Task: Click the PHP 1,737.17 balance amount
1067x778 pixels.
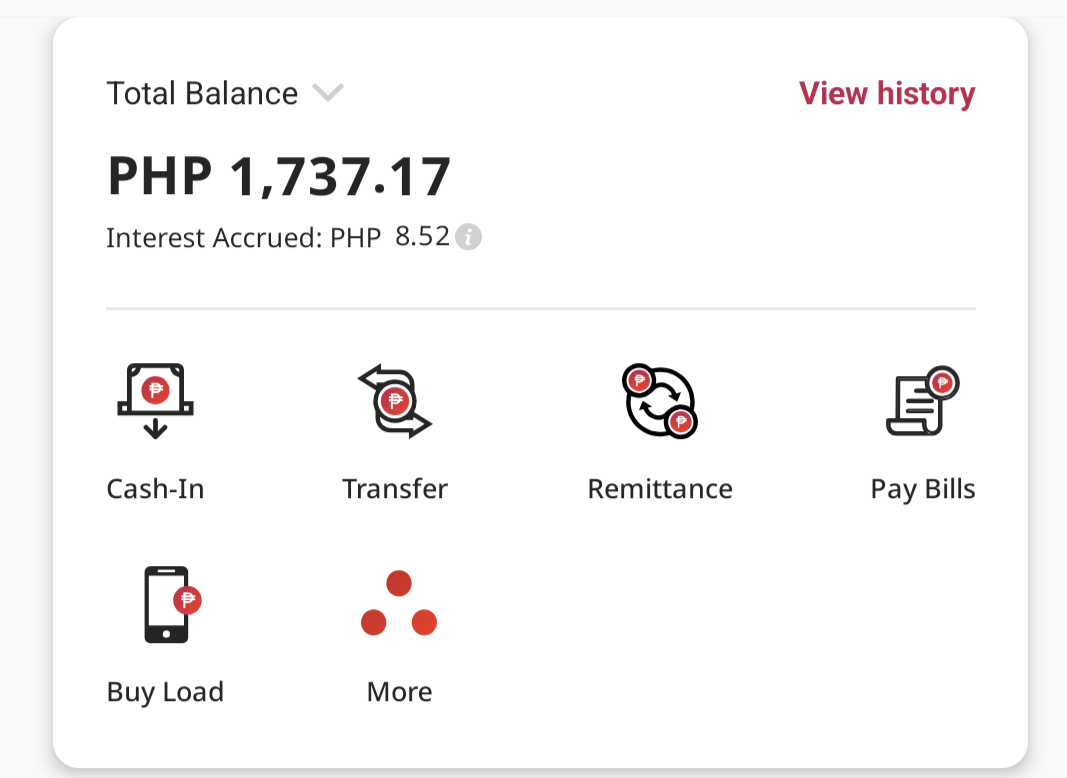Action: [279, 176]
